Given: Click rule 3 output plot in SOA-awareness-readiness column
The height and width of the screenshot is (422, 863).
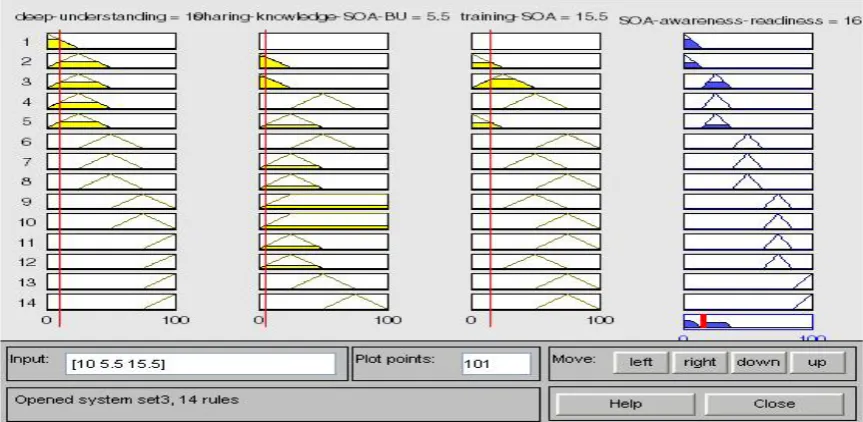Looking at the screenshot, I should tap(748, 81).
